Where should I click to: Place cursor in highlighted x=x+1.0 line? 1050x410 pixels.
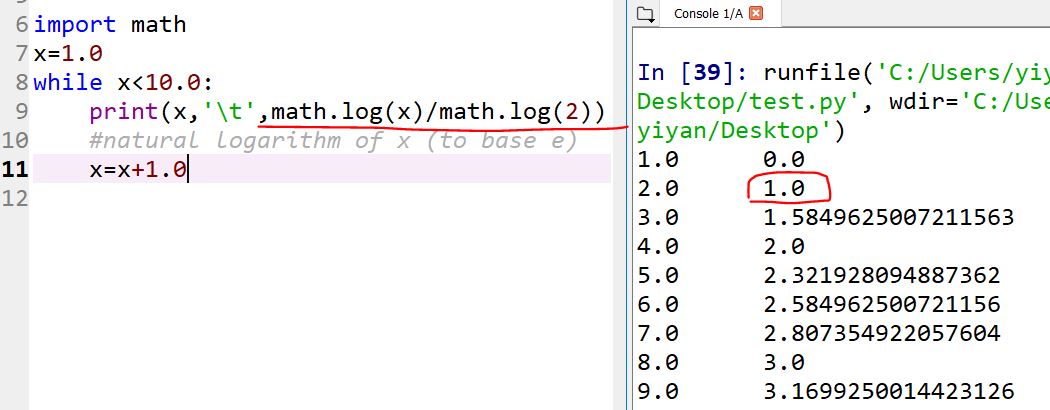[137, 169]
